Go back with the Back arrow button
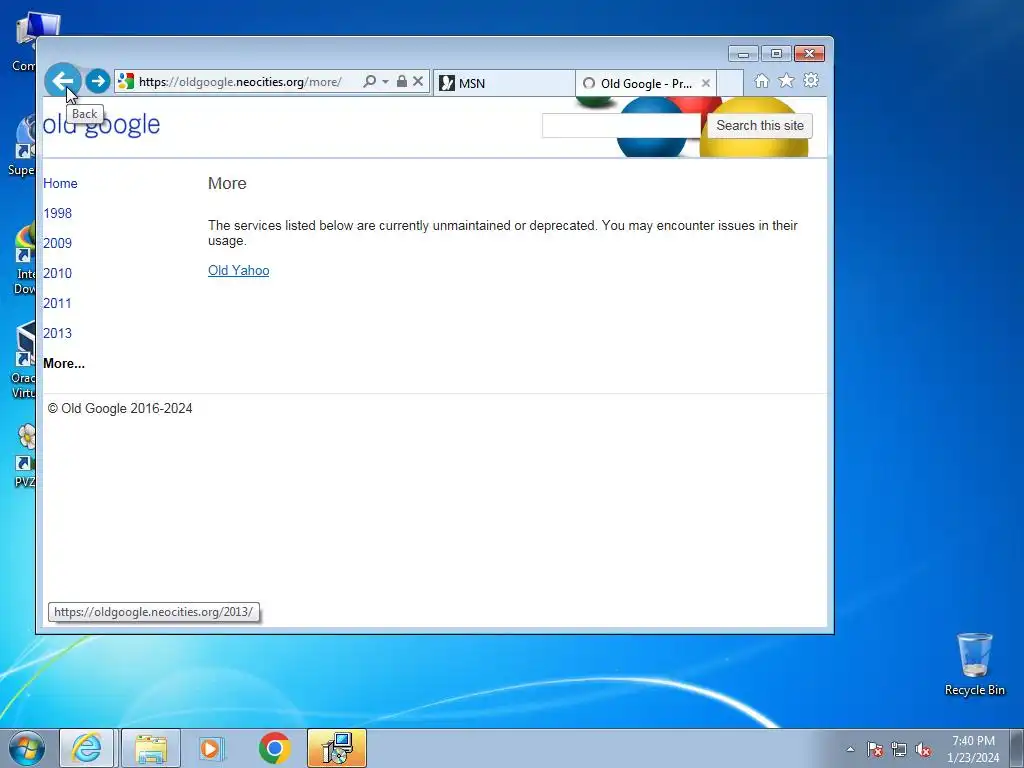This screenshot has width=1024, height=768. [x=63, y=81]
